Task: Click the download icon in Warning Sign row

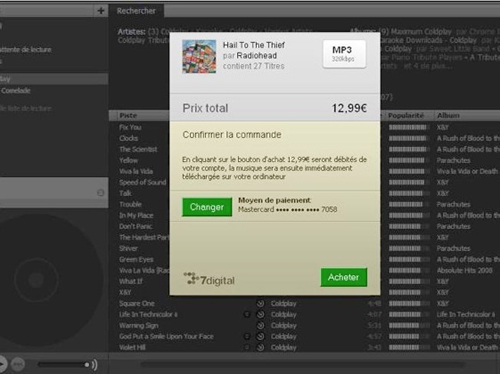Action: pos(260,325)
